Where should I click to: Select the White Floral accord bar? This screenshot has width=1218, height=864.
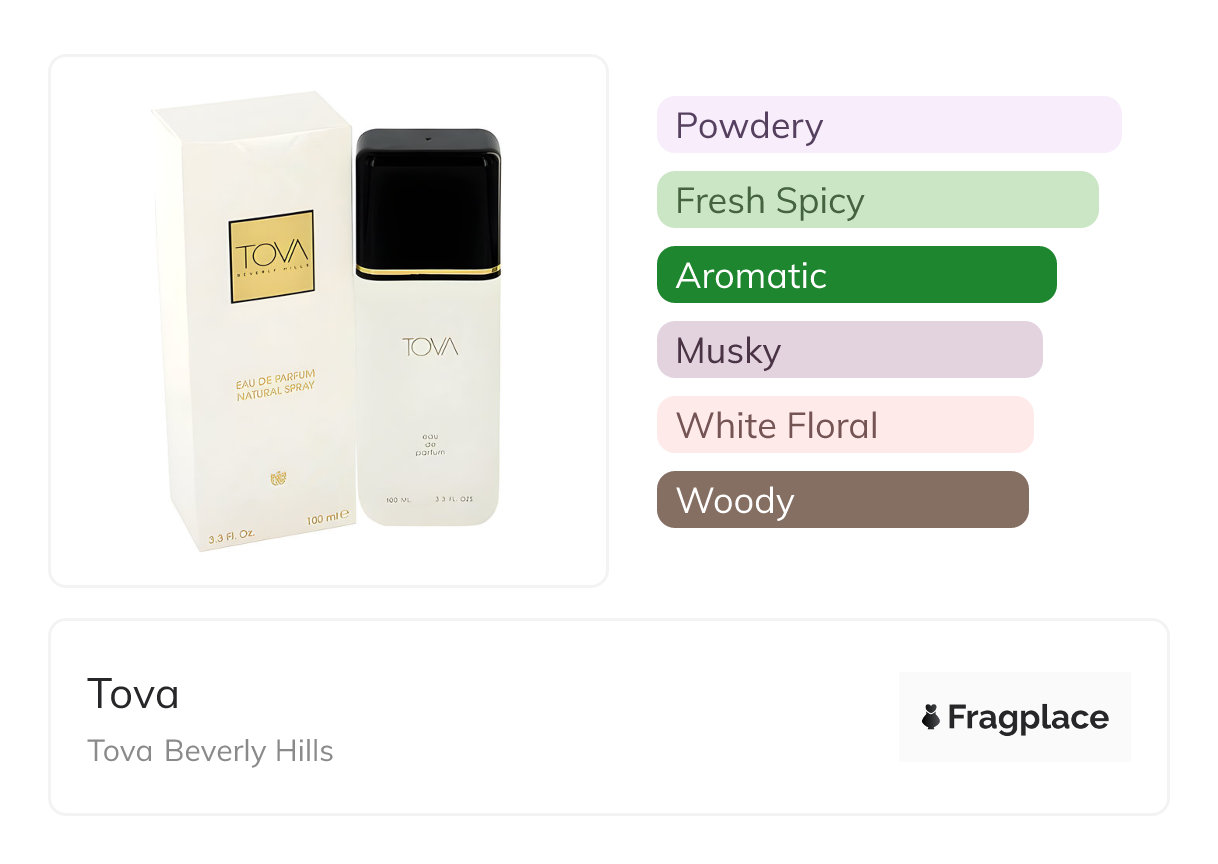click(844, 425)
